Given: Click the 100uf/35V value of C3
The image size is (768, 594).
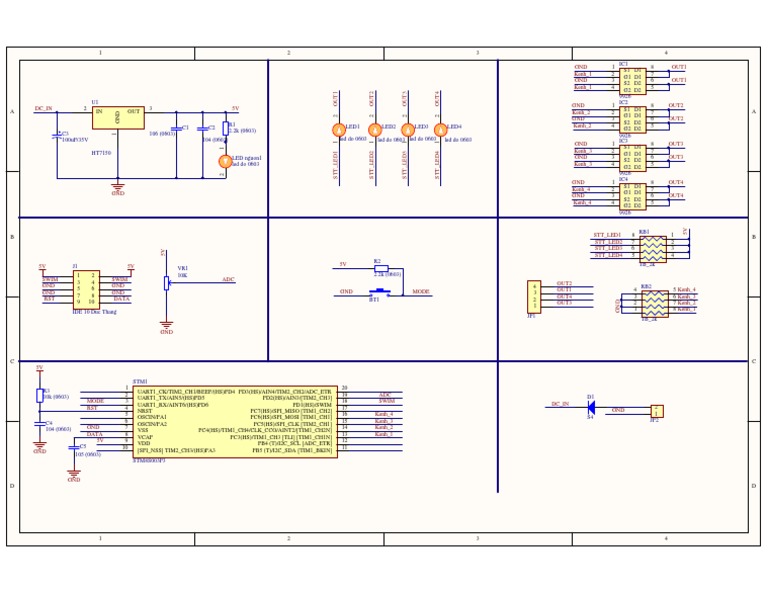Looking at the screenshot, I should [x=75, y=140].
